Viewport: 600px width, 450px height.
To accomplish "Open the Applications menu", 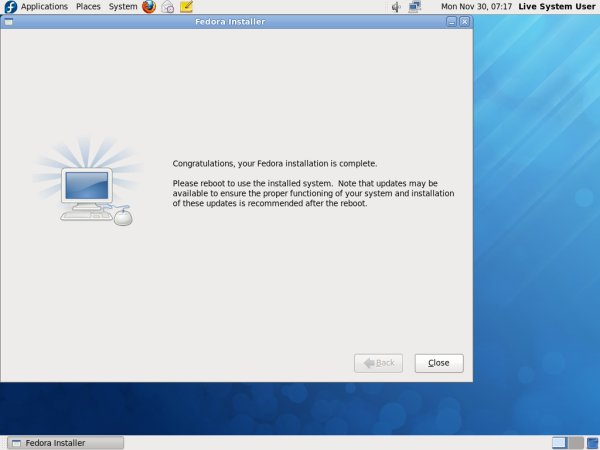I will 44,7.
